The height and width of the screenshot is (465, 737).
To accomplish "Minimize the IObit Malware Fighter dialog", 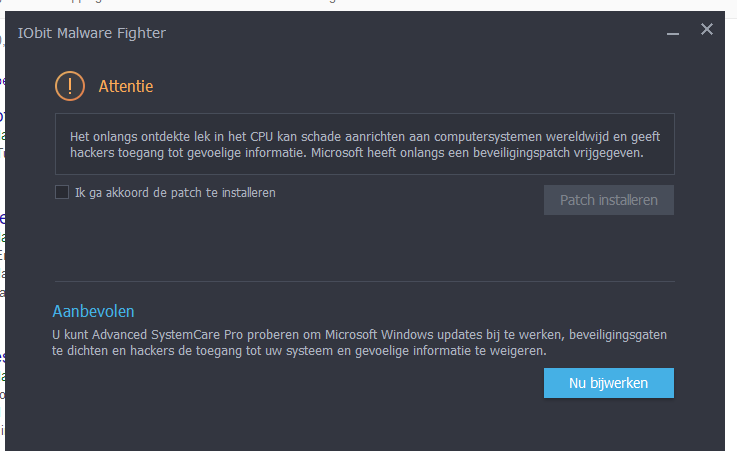I will (x=673, y=33).
